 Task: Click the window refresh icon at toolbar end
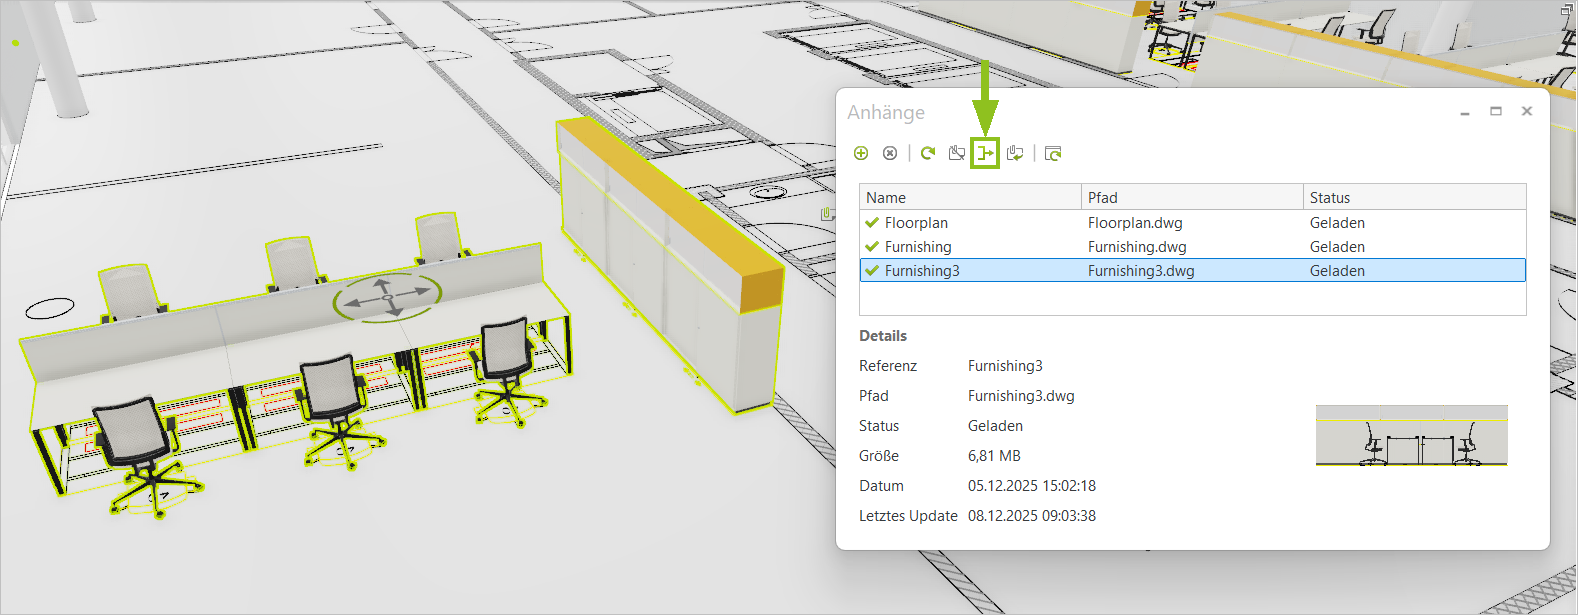point(1053,153)
